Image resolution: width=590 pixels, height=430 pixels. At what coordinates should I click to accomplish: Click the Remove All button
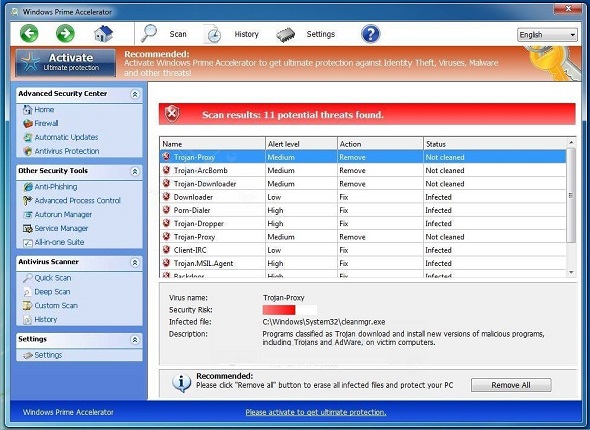pyautogui.click(x=511, y=385)
